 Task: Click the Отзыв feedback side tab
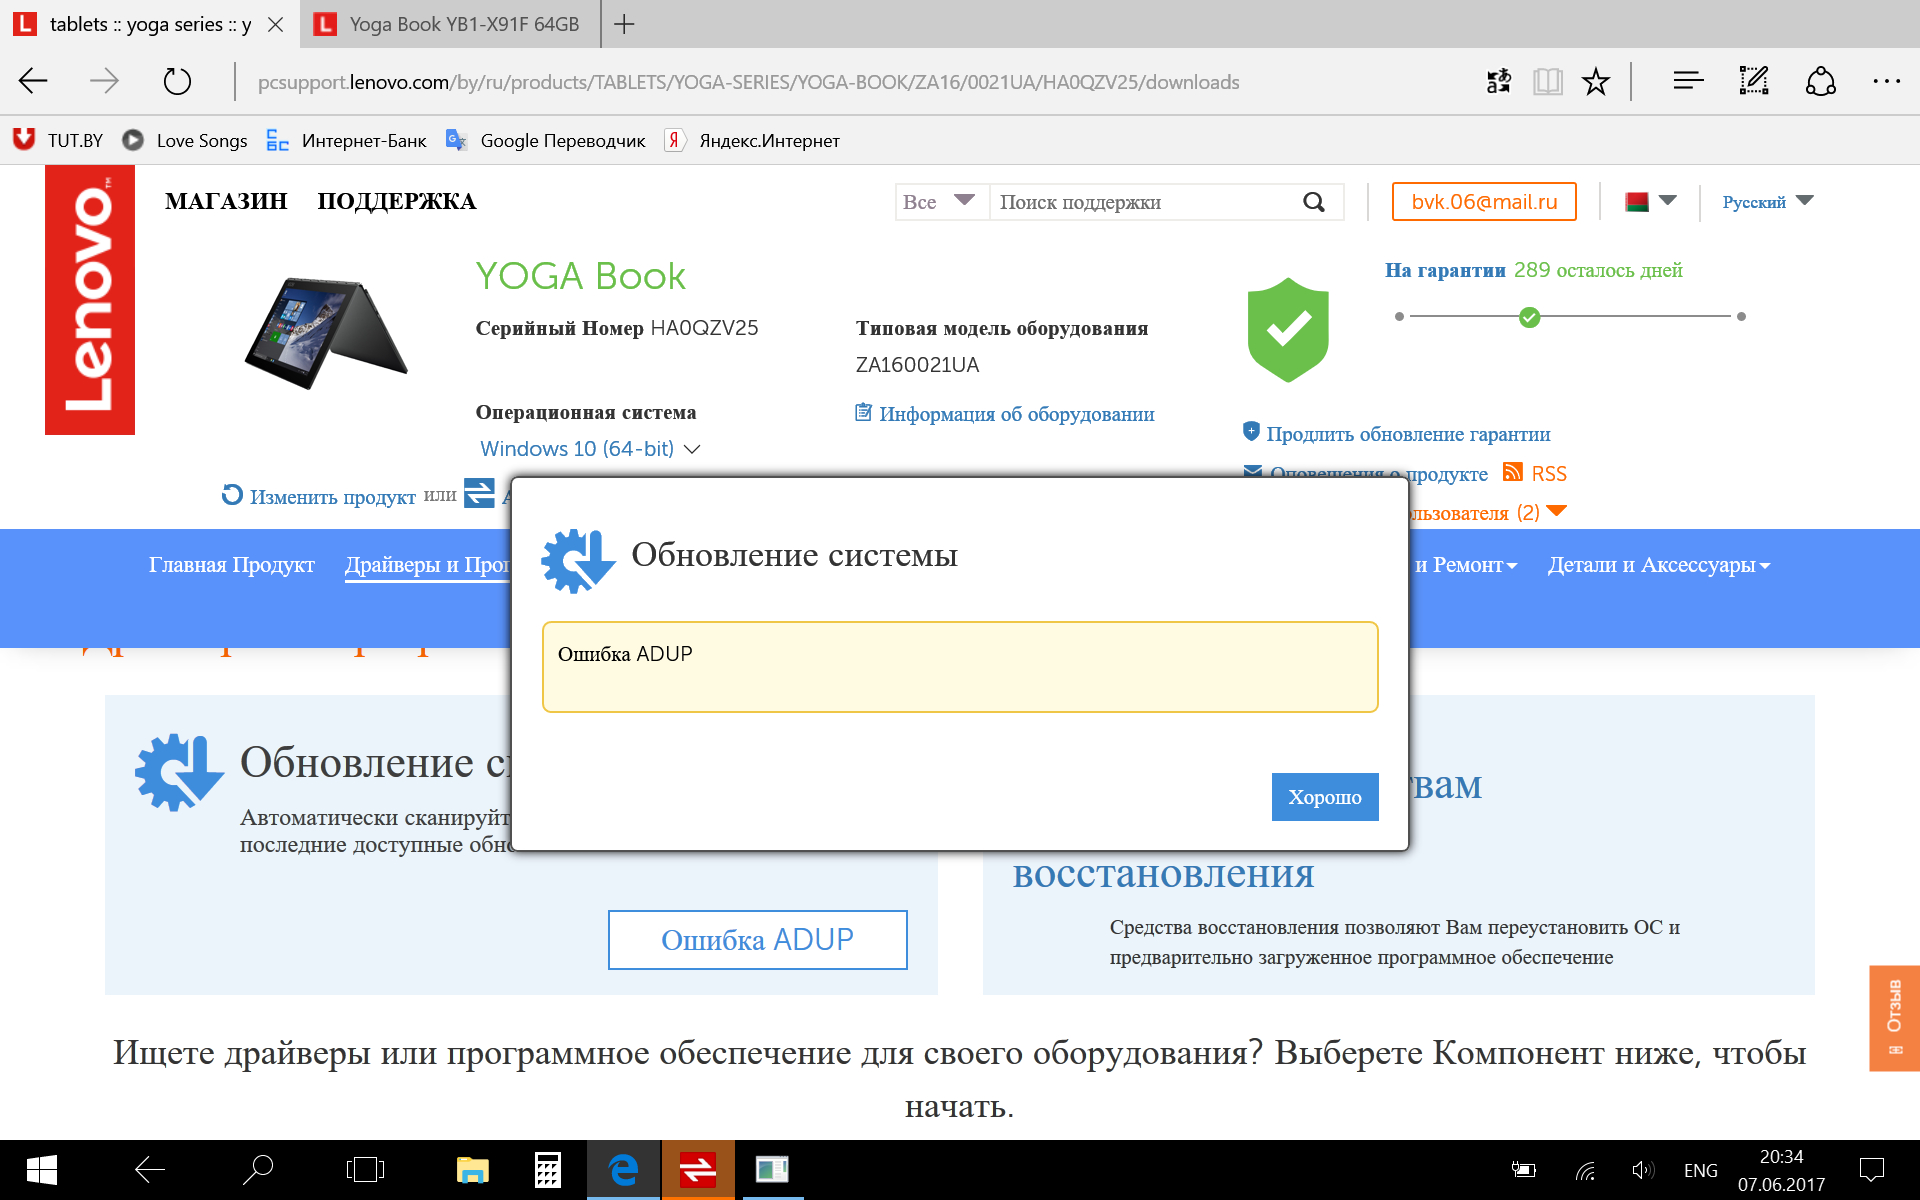pos(1894,1018)
